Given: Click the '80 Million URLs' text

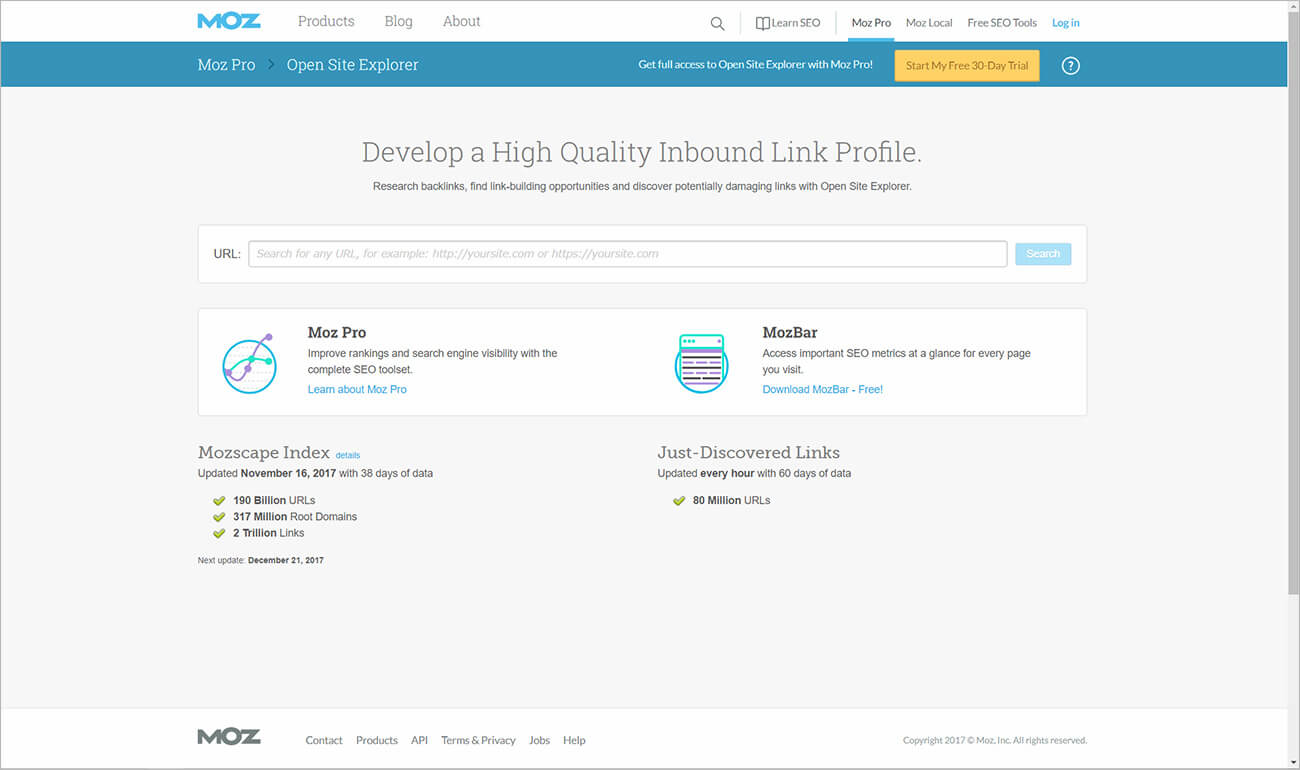Looking at the screenshot, I should (732, 500).
